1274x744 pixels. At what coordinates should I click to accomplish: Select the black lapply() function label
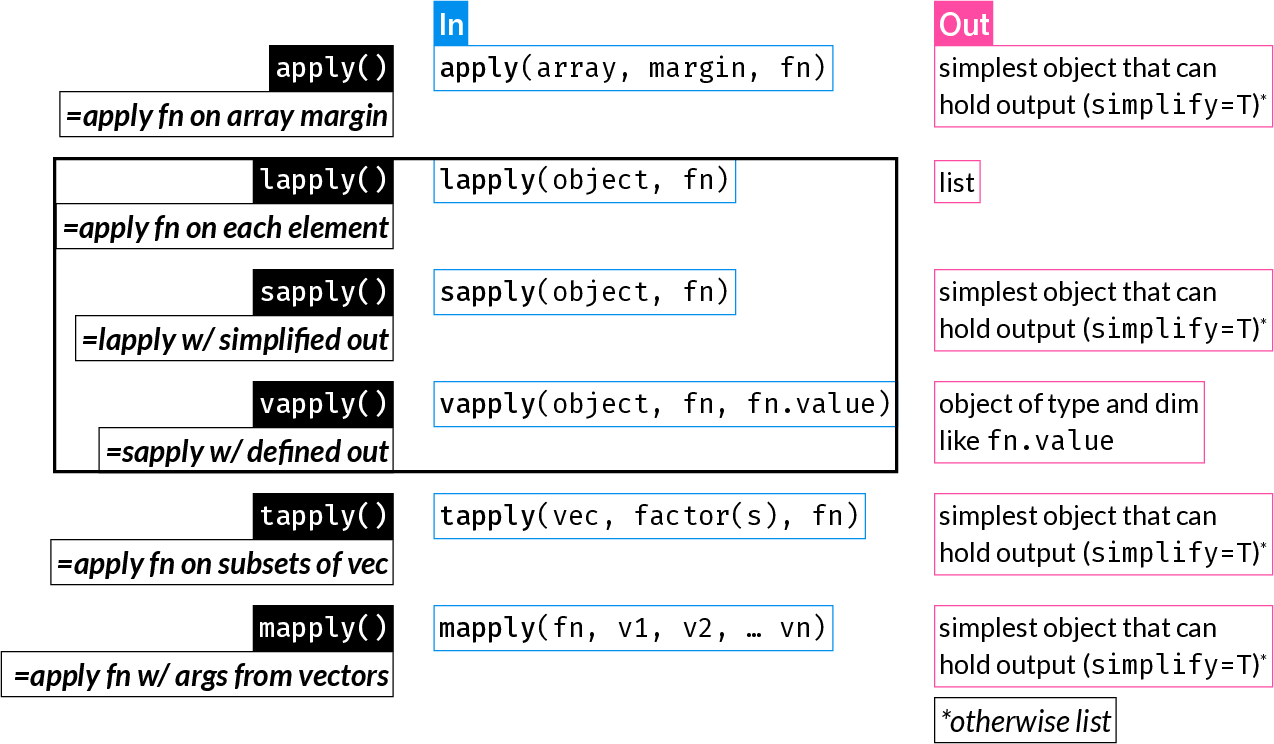(322, 180)
